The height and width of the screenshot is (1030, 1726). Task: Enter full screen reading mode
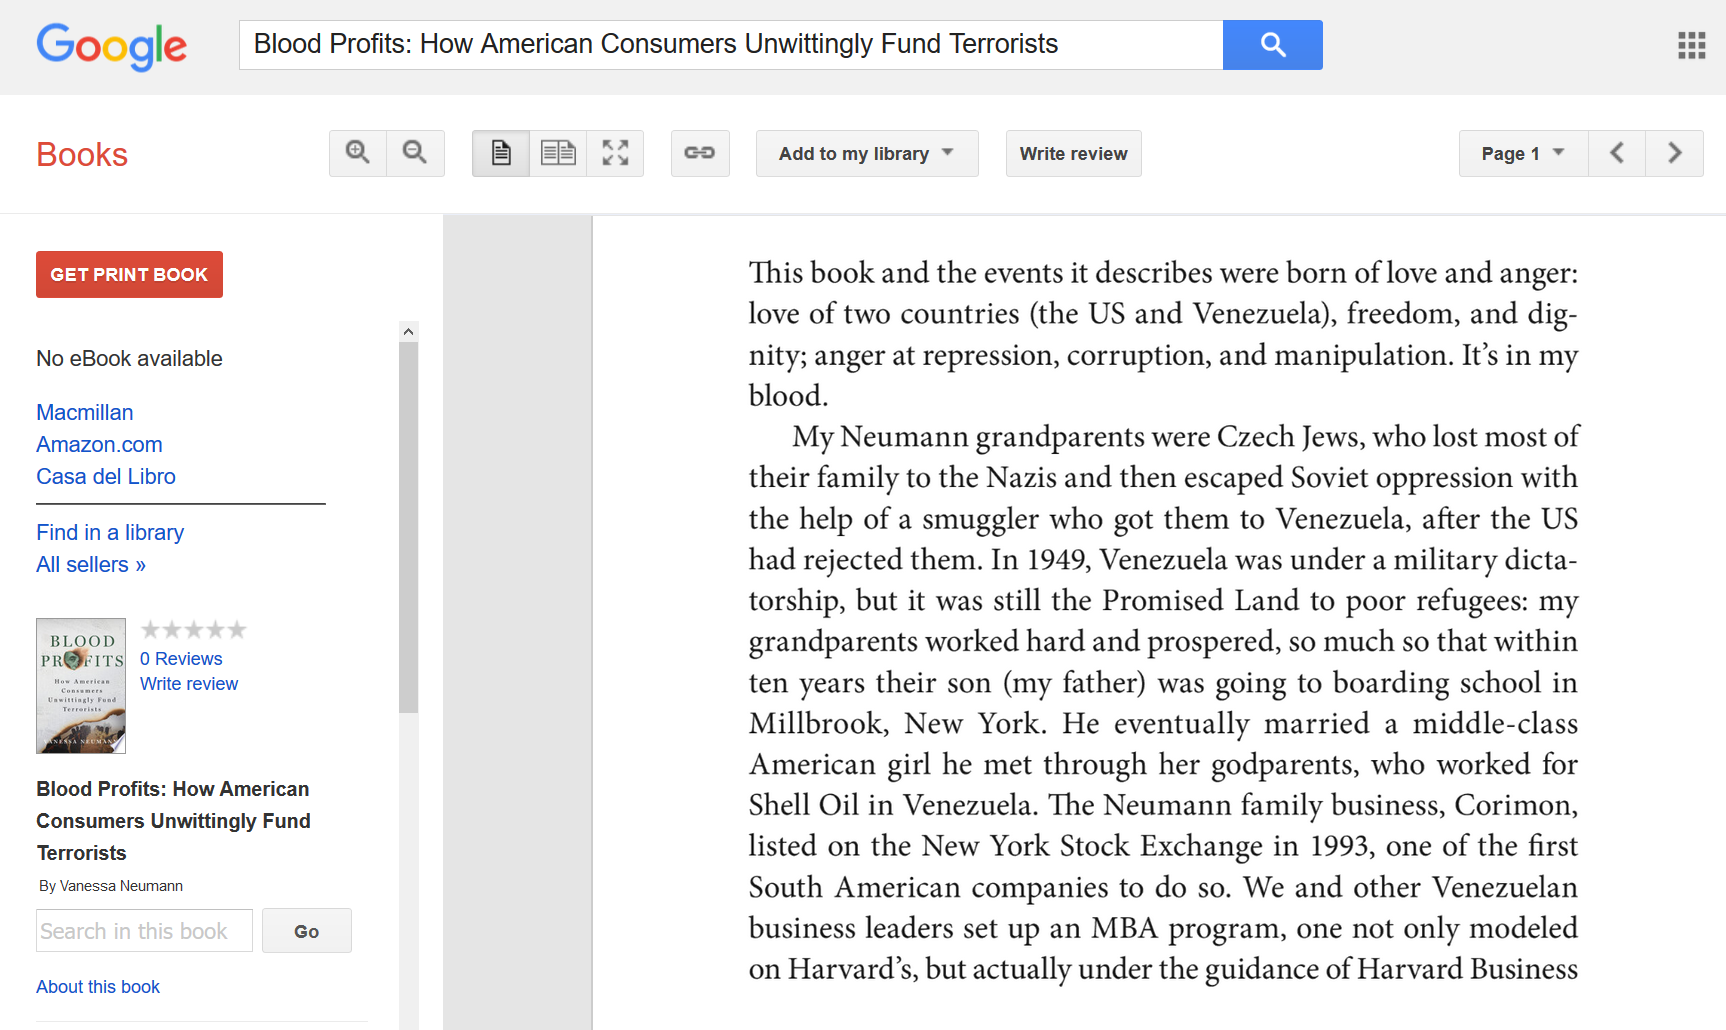tap(615, 153)
